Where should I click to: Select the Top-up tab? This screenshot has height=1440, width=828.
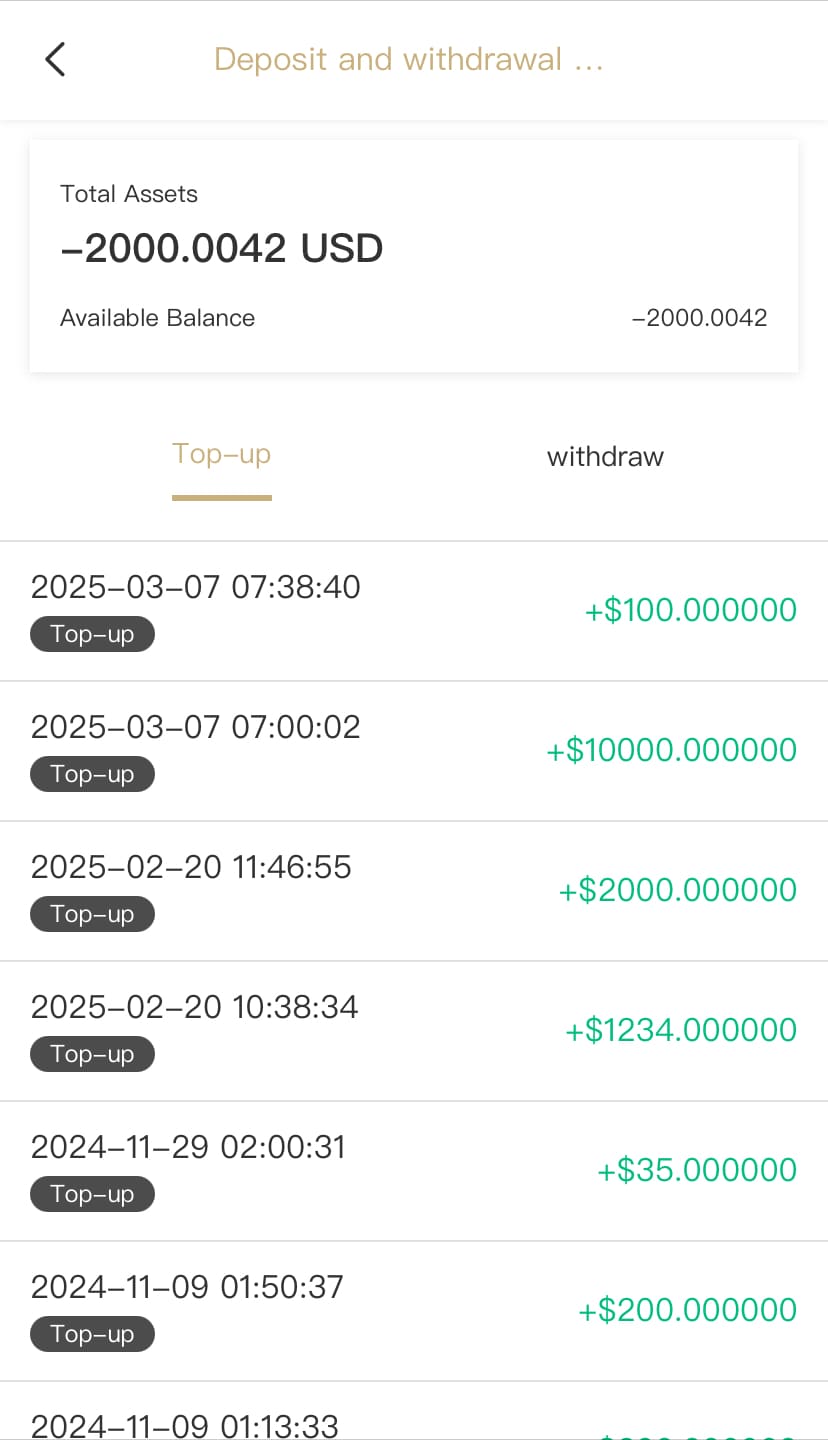point(221,455)
